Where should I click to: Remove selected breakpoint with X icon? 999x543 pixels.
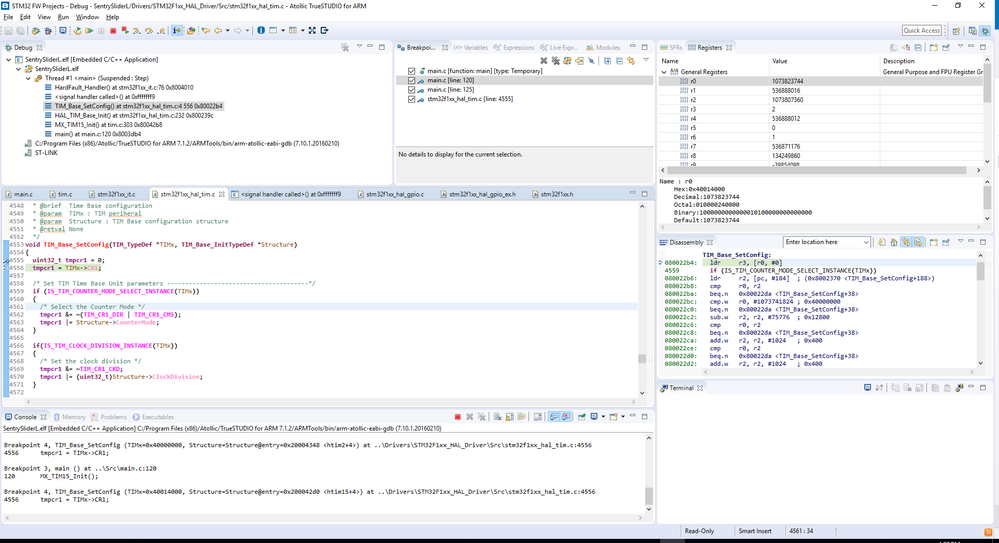click(x=543, y=61)
